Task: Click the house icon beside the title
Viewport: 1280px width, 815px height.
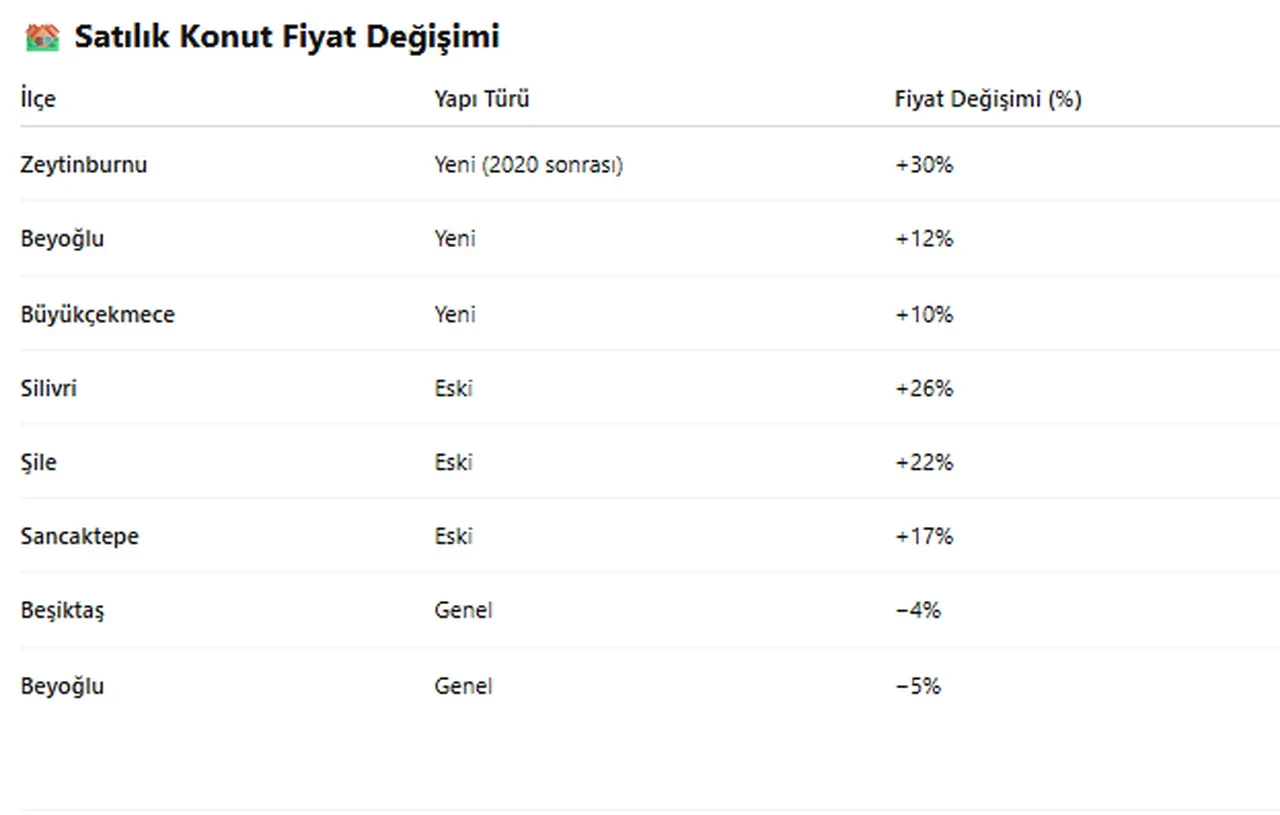Action: [x=42, y=38]
